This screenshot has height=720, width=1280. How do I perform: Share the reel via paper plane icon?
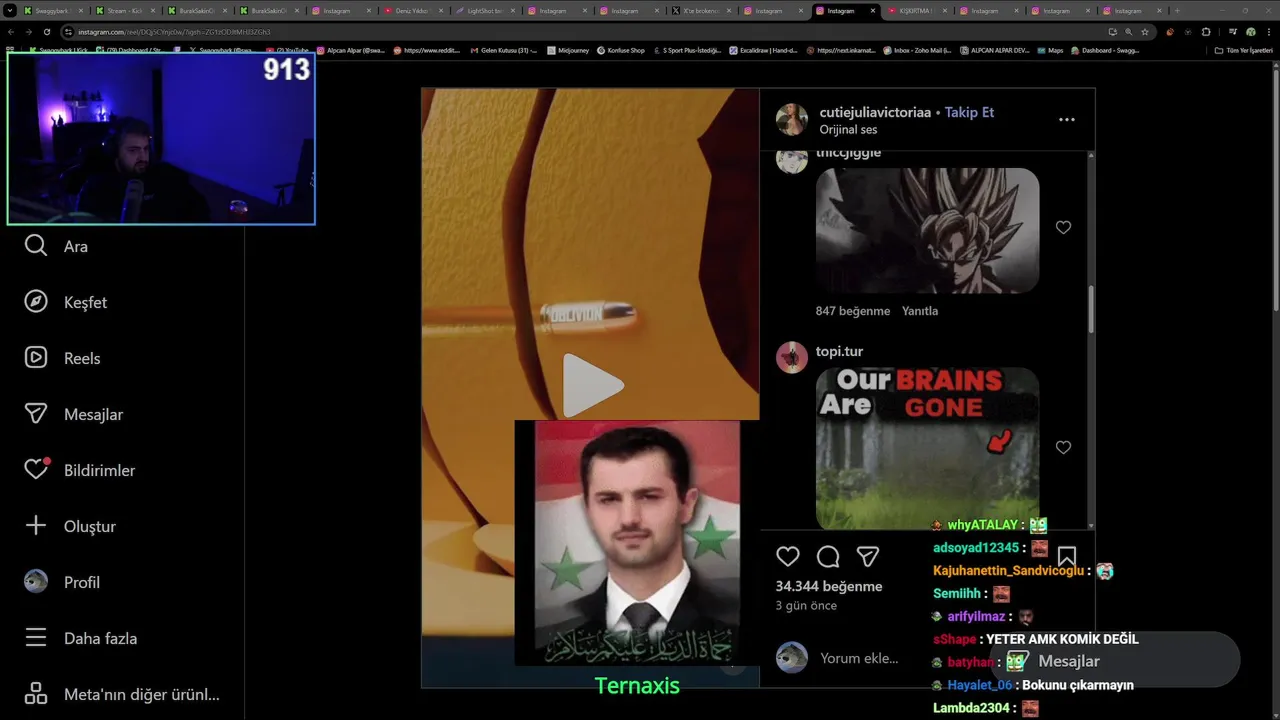click(868, 557)
